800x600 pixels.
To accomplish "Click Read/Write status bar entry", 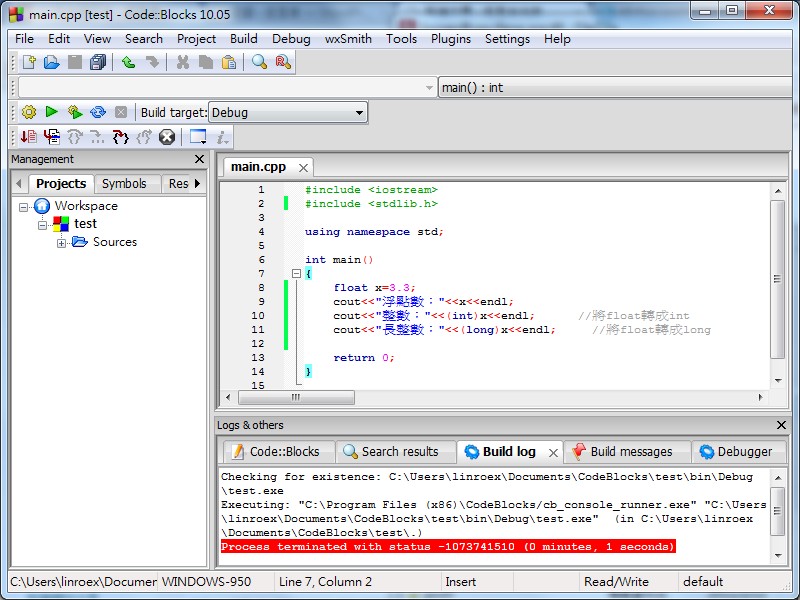I will (616, 582).
